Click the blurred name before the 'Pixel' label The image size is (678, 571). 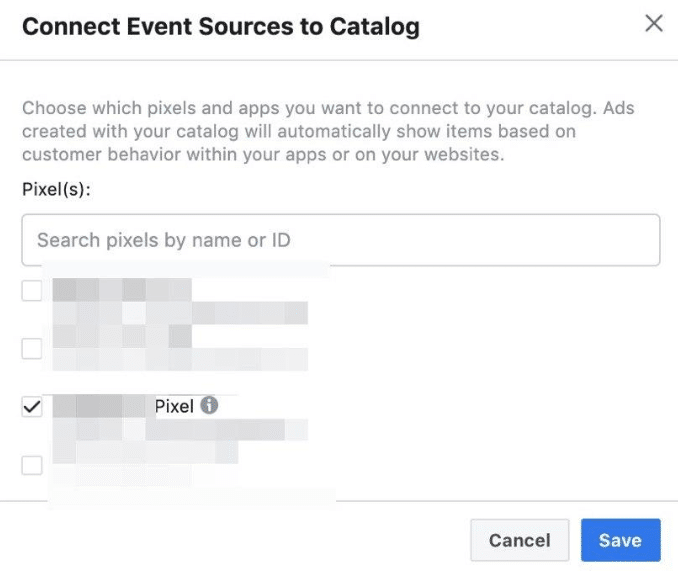[100, 406]
